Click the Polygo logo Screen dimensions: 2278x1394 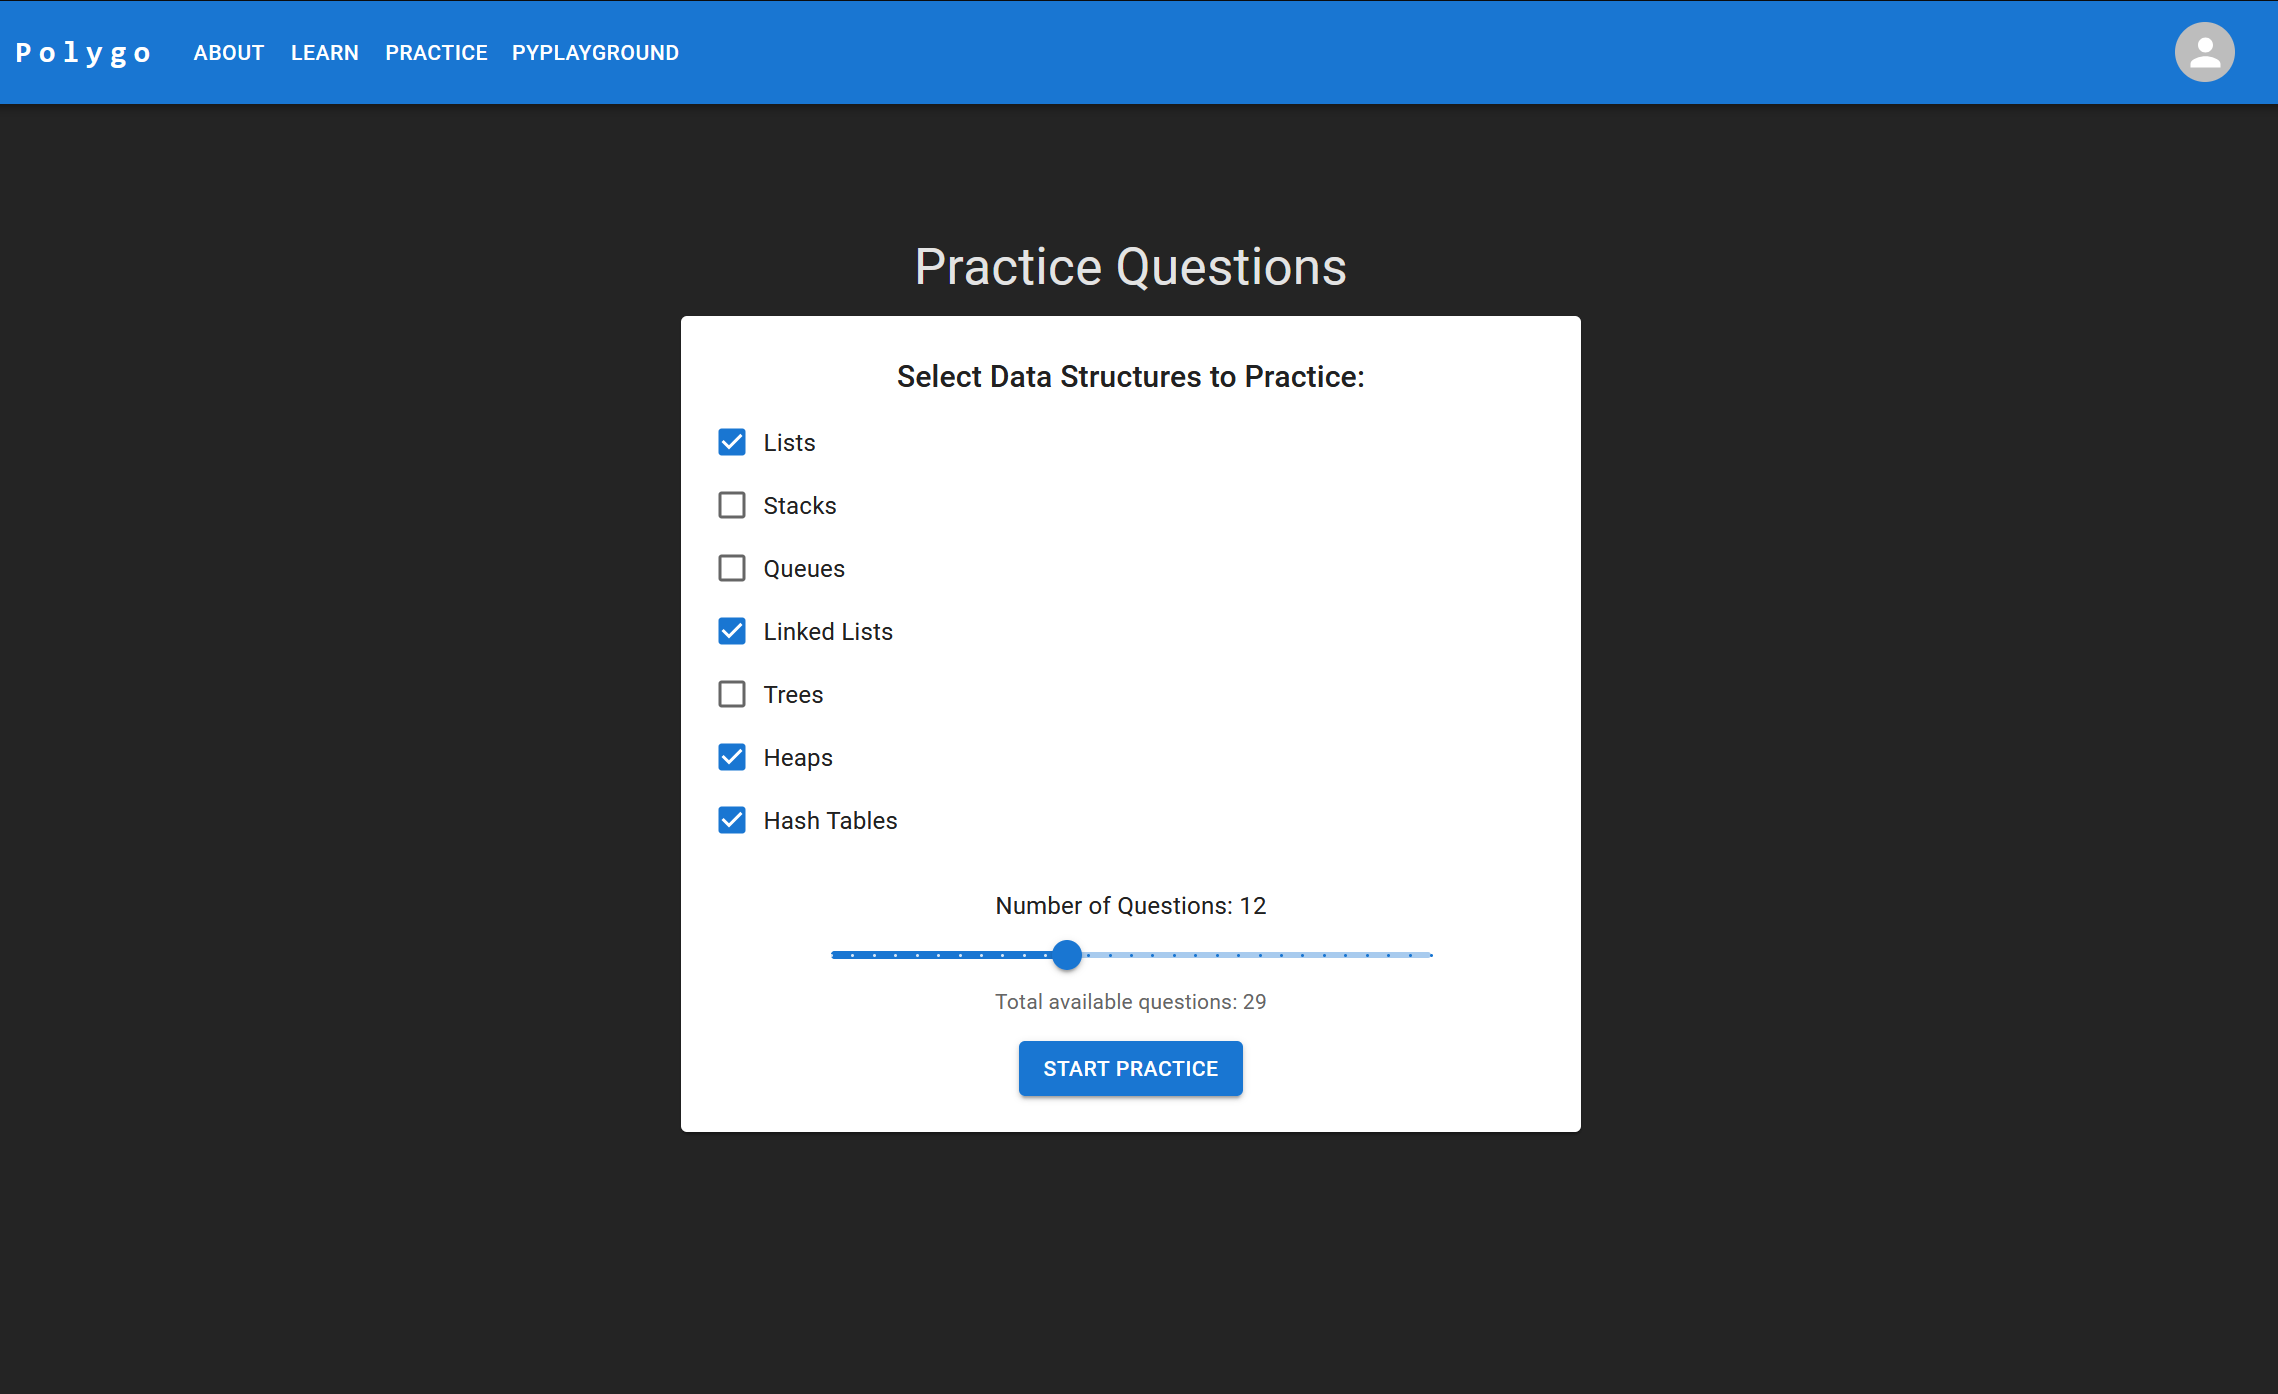(84, 52)
